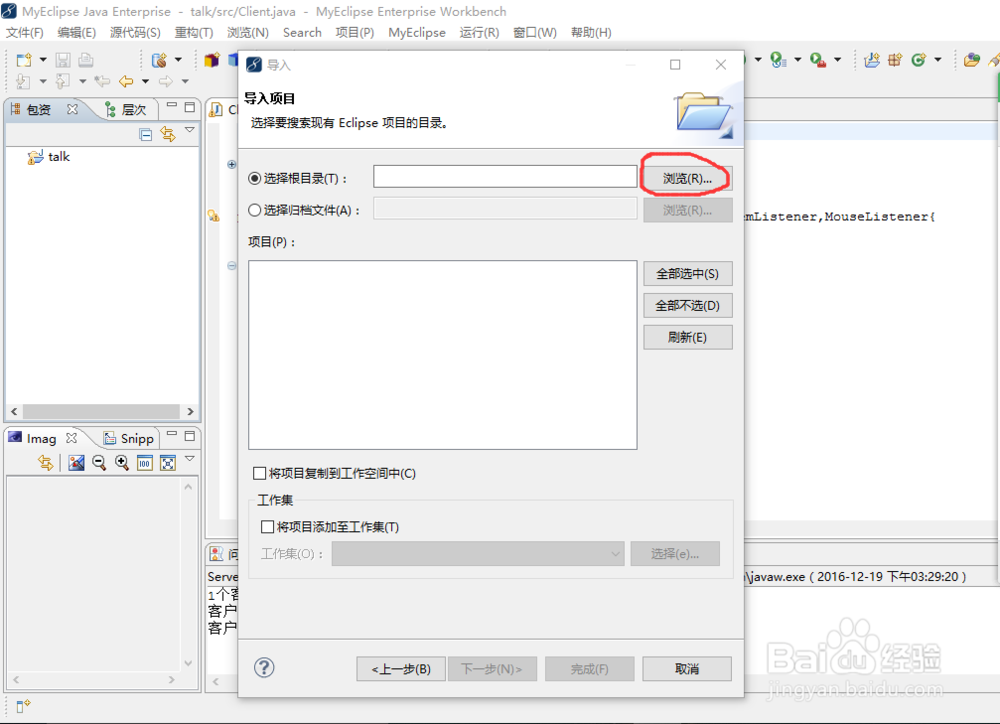The image size is (1000, 724).
Task: Maximize the Image panel
Action: coord(189,436)
